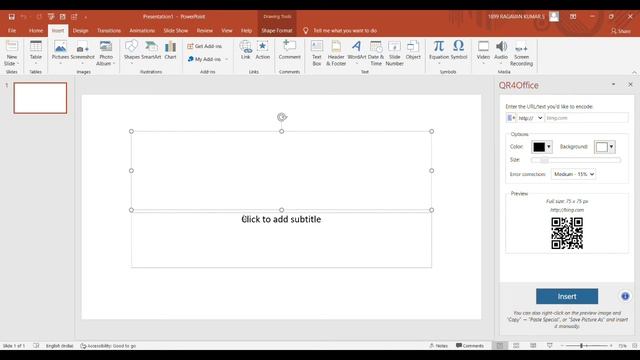The image size is (640, 360).
Task: Switch to the Home tab
Action: tap(36, 31)
